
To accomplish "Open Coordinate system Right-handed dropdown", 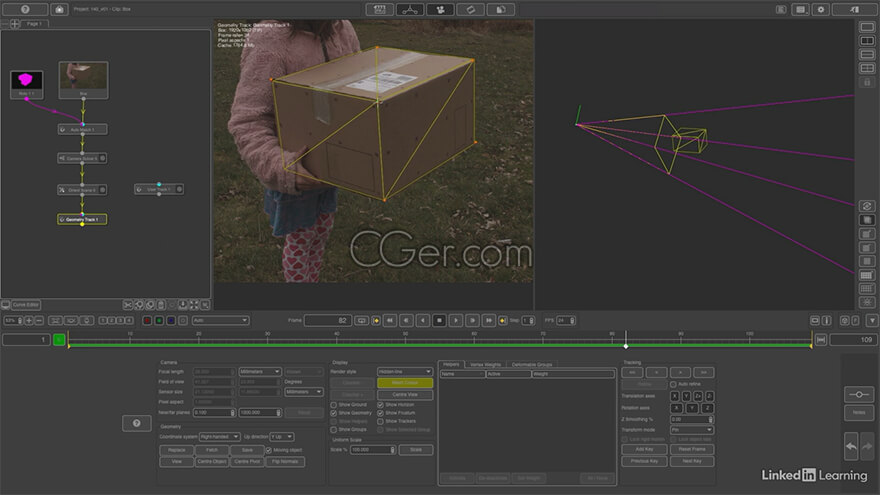I will (x=219, y=437).
